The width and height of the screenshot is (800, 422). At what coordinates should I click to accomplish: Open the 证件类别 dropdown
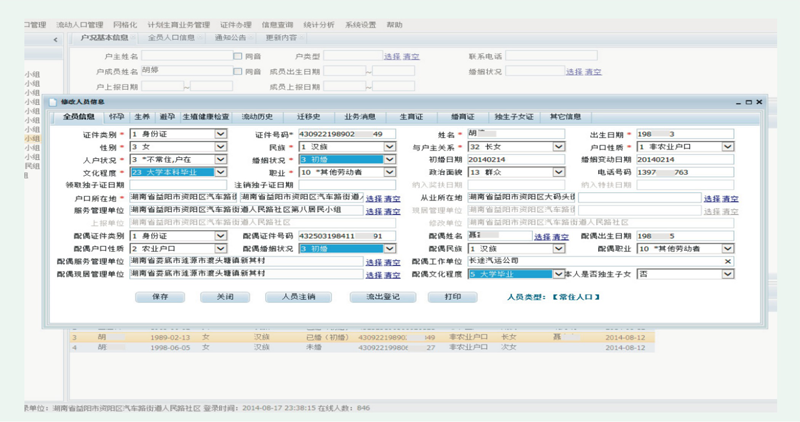pyautogui.click(x=220, y=134)
